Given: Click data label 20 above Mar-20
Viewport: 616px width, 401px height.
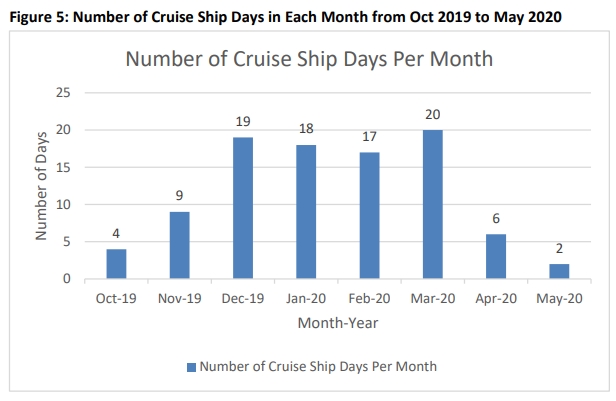Looking at the screenshot, I should pos(433,115).
